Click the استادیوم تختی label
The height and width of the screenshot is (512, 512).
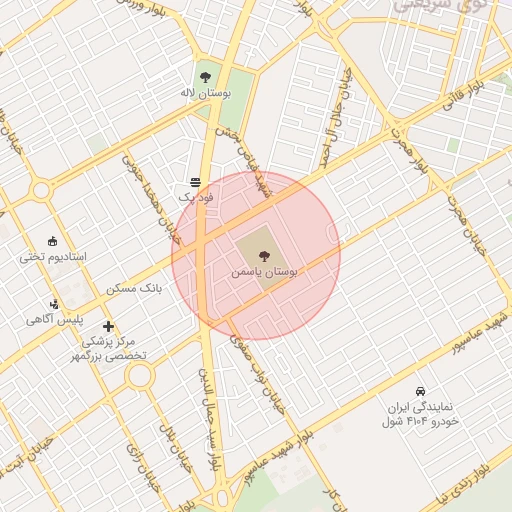pyautogui.click(x=53, y=257)
